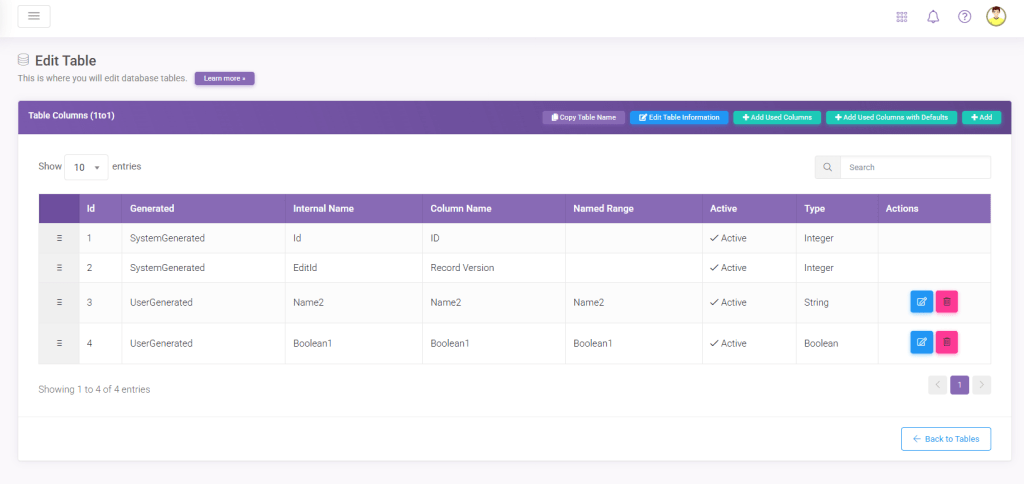The width and height of the screenshot is (1024, 484).
Task: Open the user avatar profile menu
Action: [x=995, y=16]
